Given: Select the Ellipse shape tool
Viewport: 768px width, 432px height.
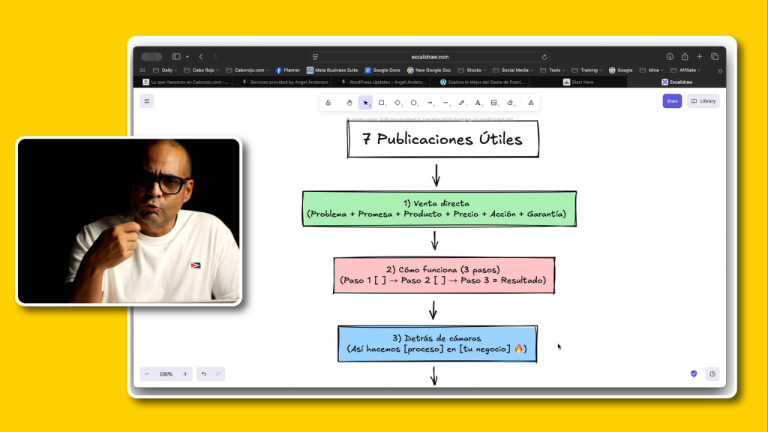Looking at the screenshot, I should coord(413,102).
